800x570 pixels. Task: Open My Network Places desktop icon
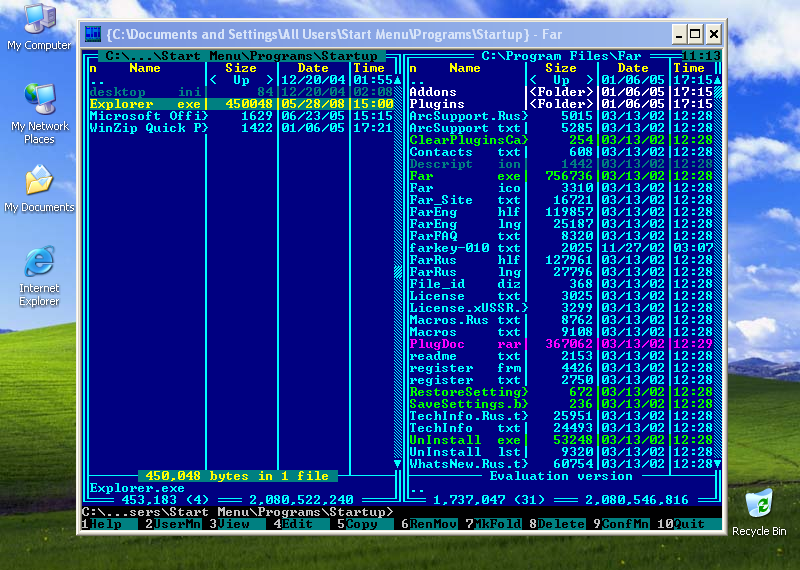(x=39, y=114)
